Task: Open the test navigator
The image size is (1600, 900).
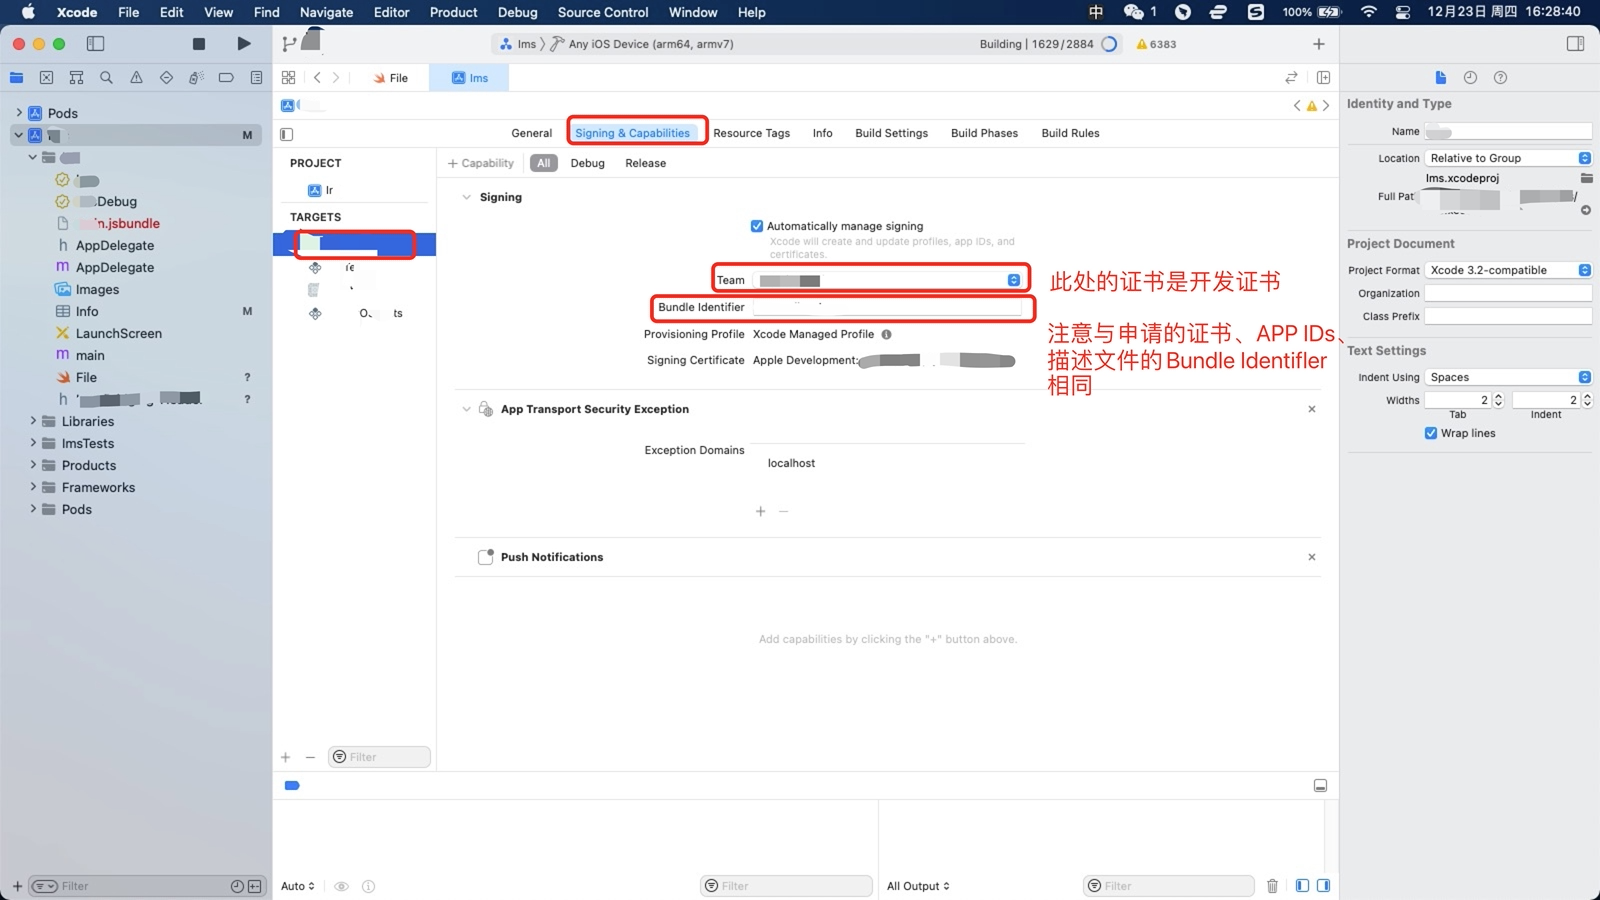Action: 166,77
